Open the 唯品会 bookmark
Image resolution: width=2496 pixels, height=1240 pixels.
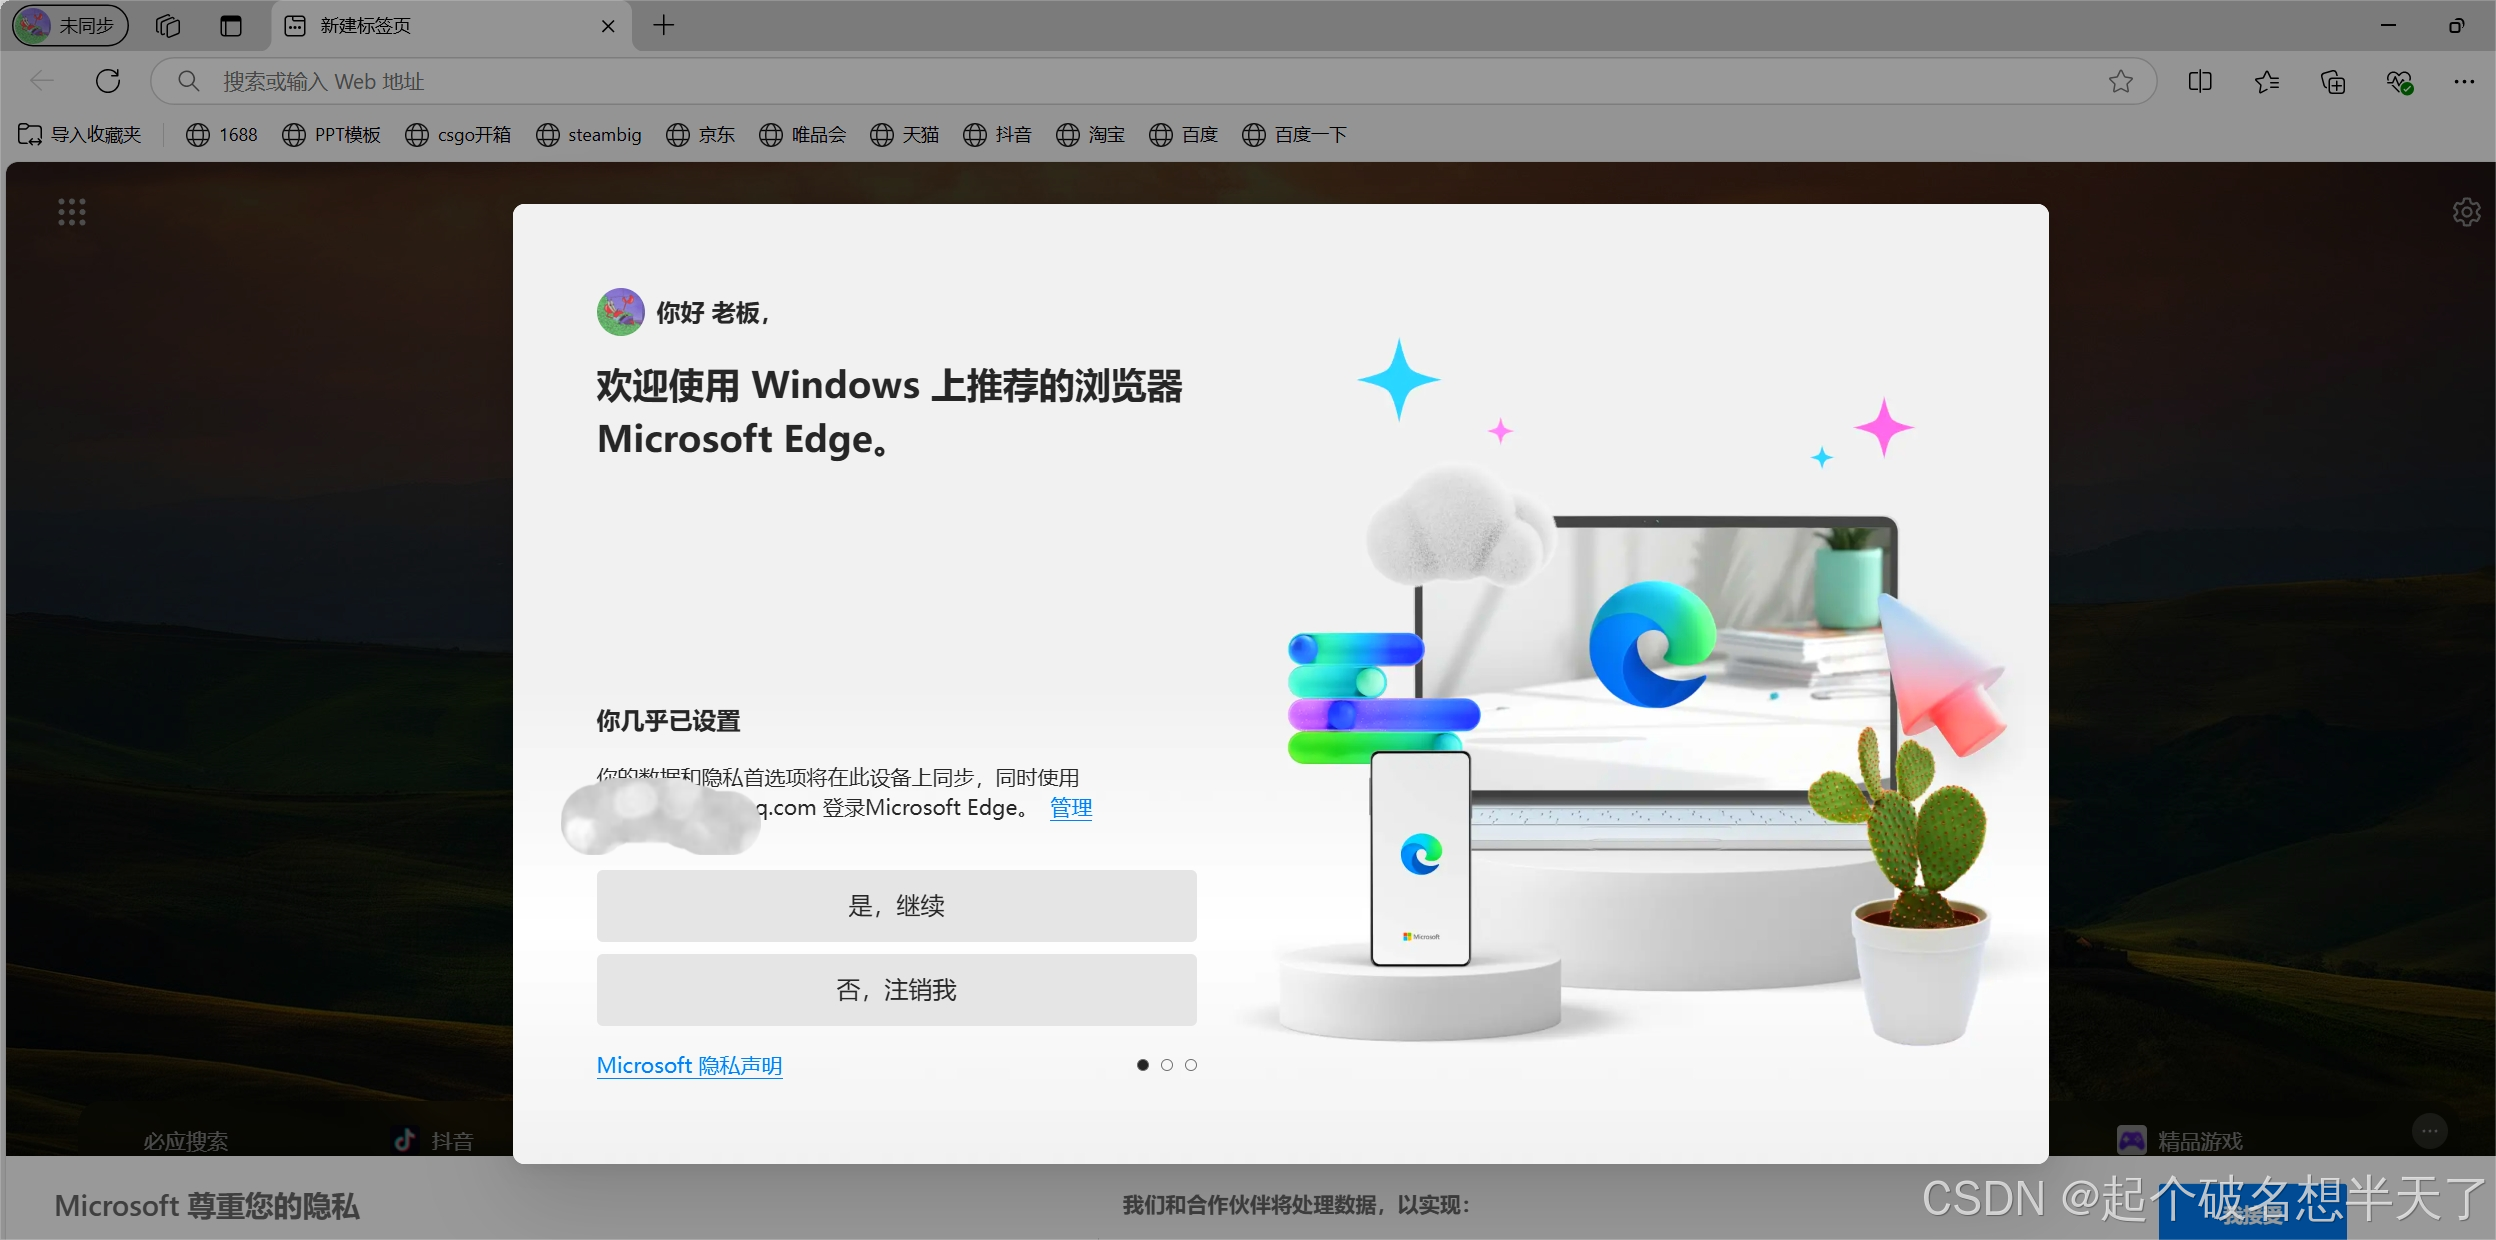(803, 134)
